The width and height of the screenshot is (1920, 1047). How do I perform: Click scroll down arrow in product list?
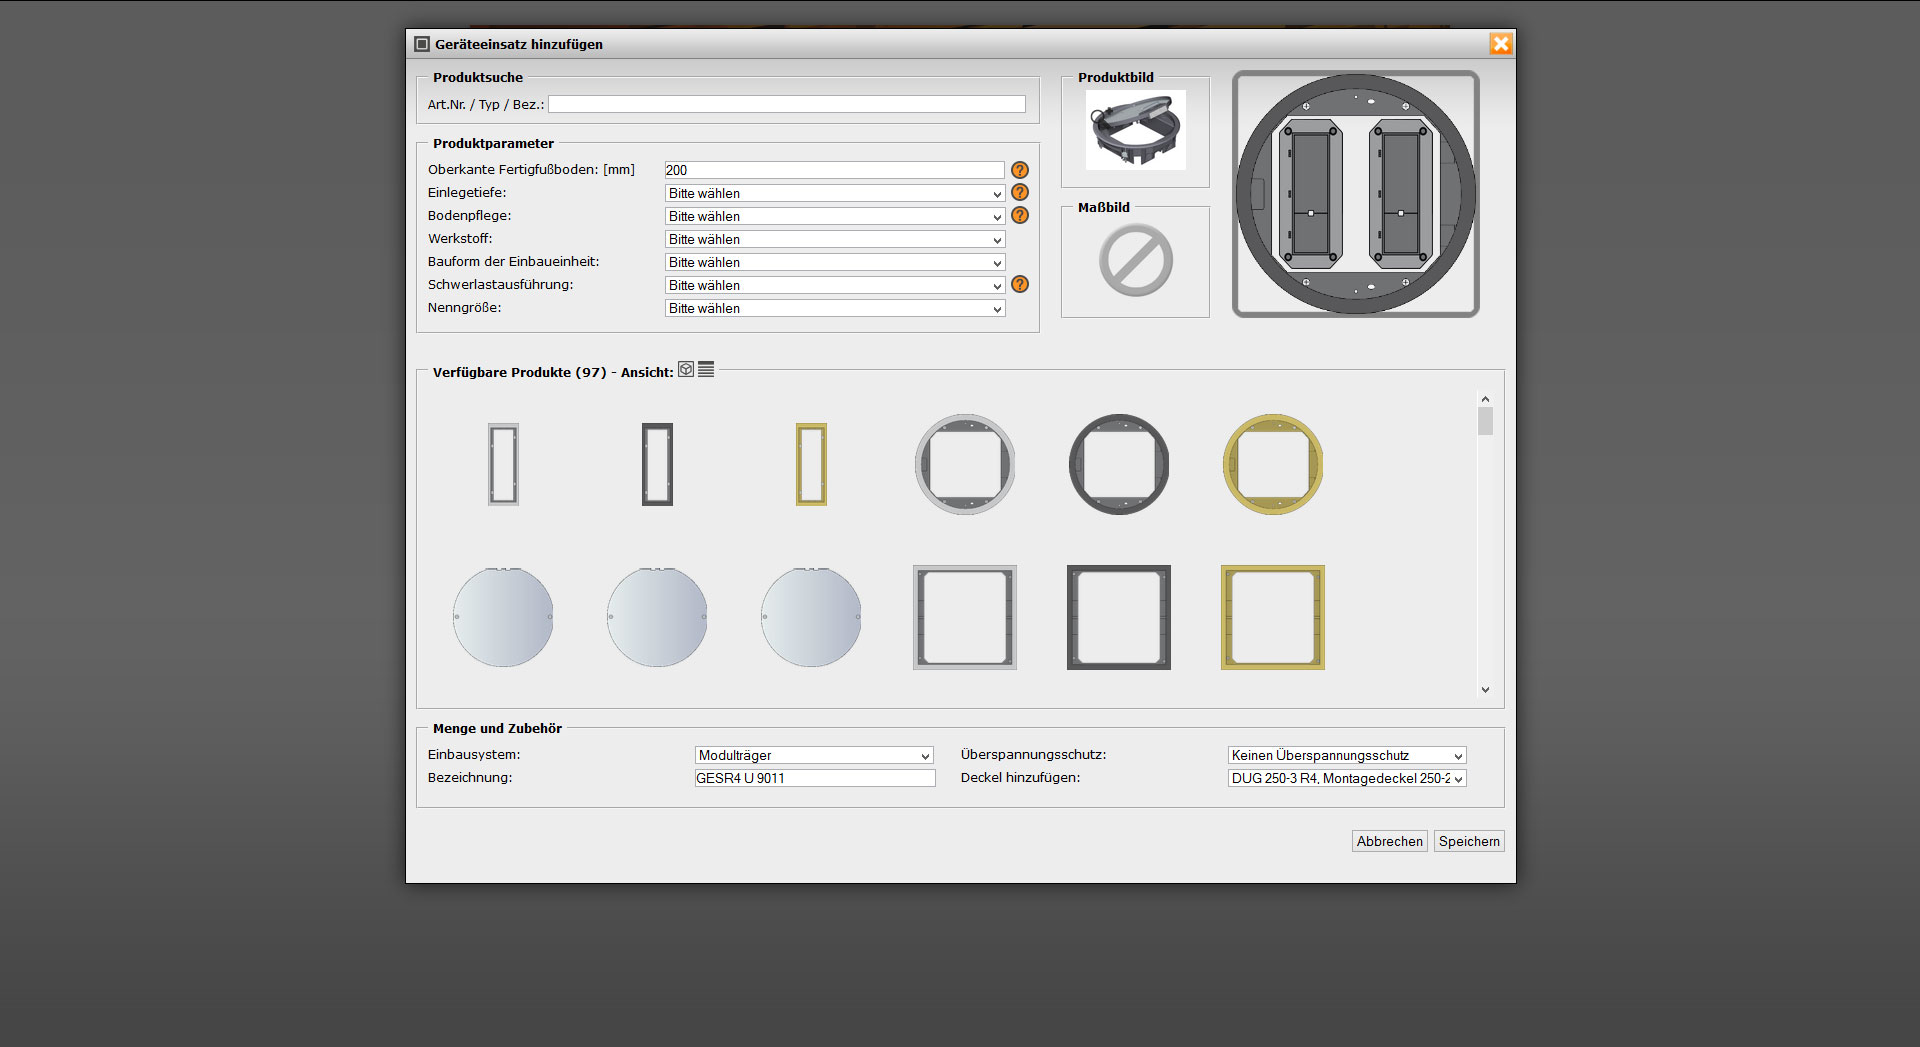point(1485,689)
